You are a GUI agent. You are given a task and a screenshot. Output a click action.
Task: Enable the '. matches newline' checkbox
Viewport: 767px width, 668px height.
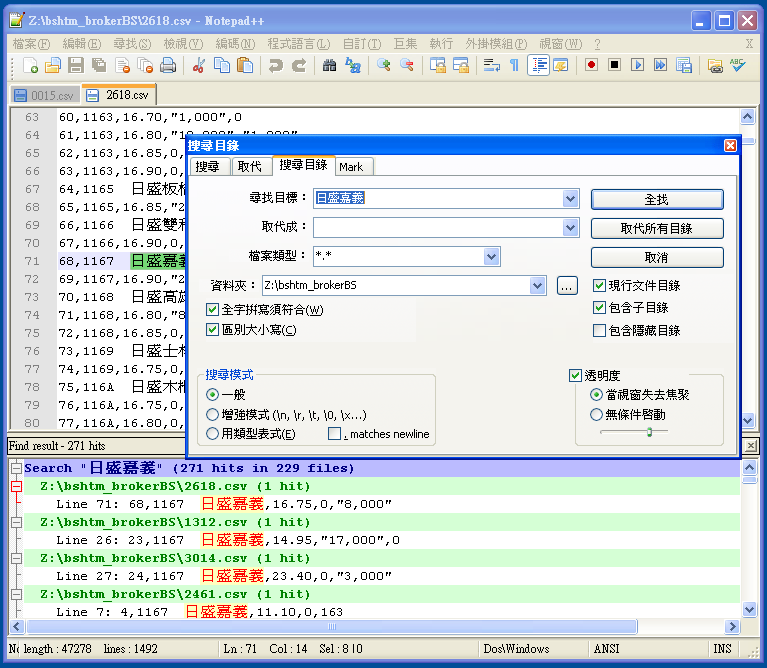(335, 434)
